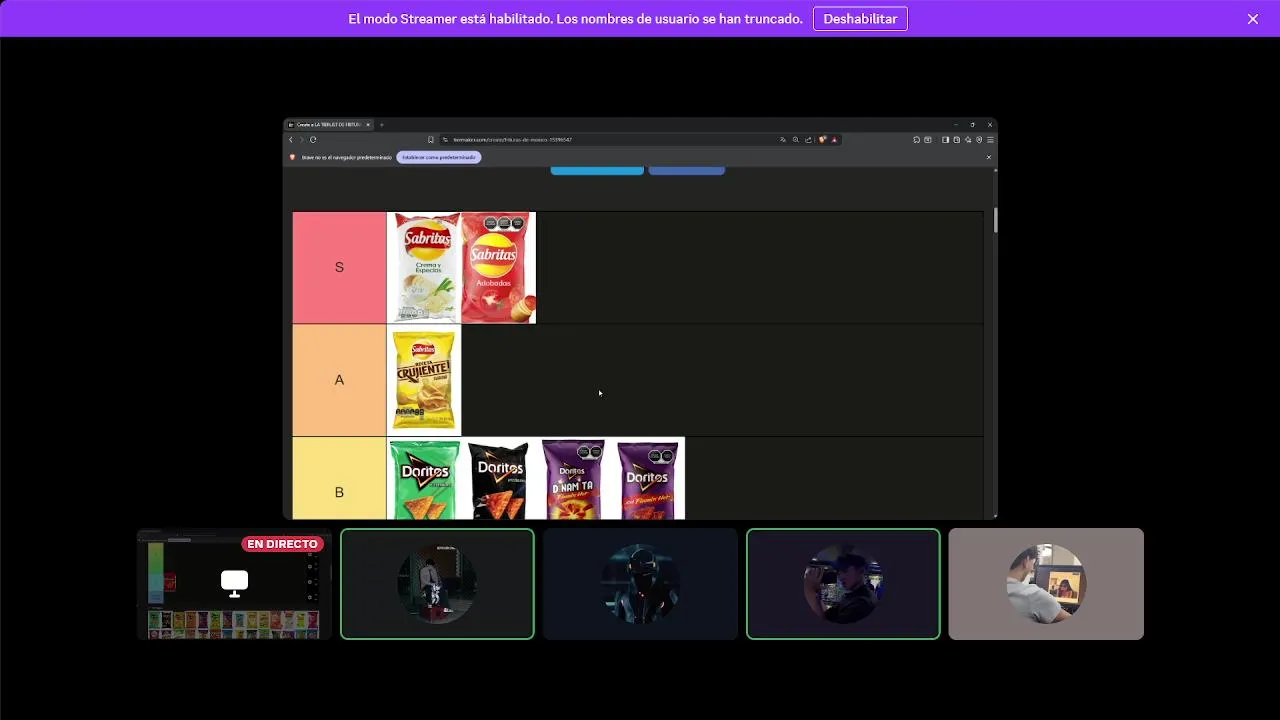Select the green Doritos bag
The image size is (1280, 720).
click(424, 479)
